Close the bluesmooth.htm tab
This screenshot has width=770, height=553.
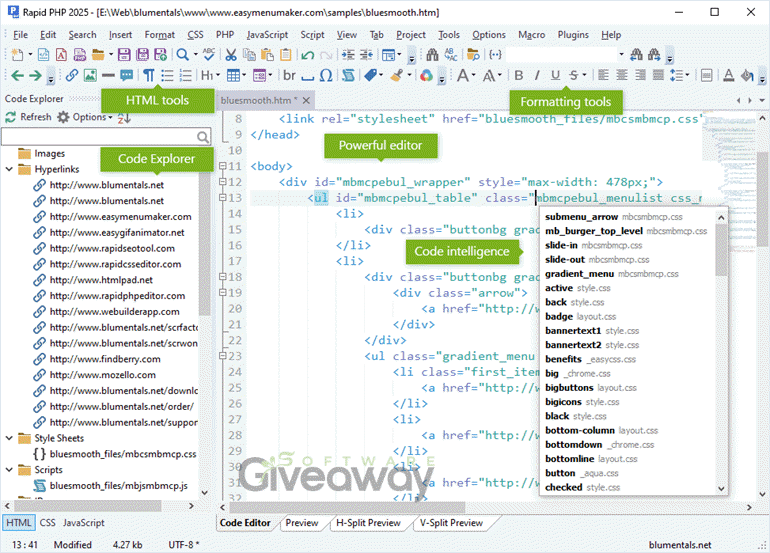306,100
